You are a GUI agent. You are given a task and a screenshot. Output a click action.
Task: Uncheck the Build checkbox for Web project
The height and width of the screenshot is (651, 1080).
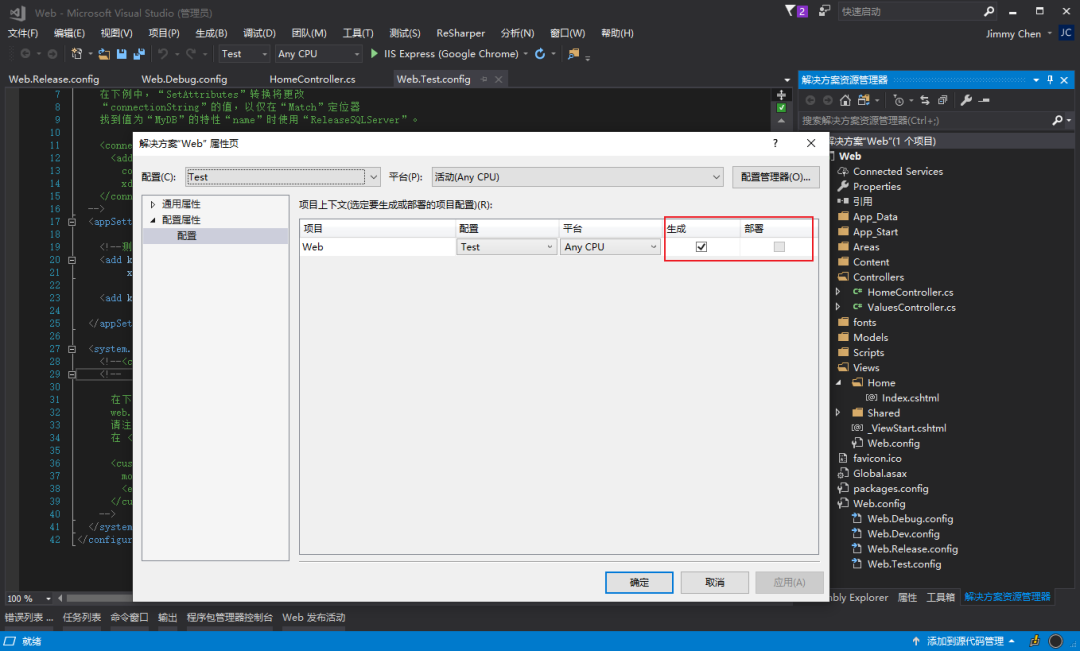click(x=701, y=247)
